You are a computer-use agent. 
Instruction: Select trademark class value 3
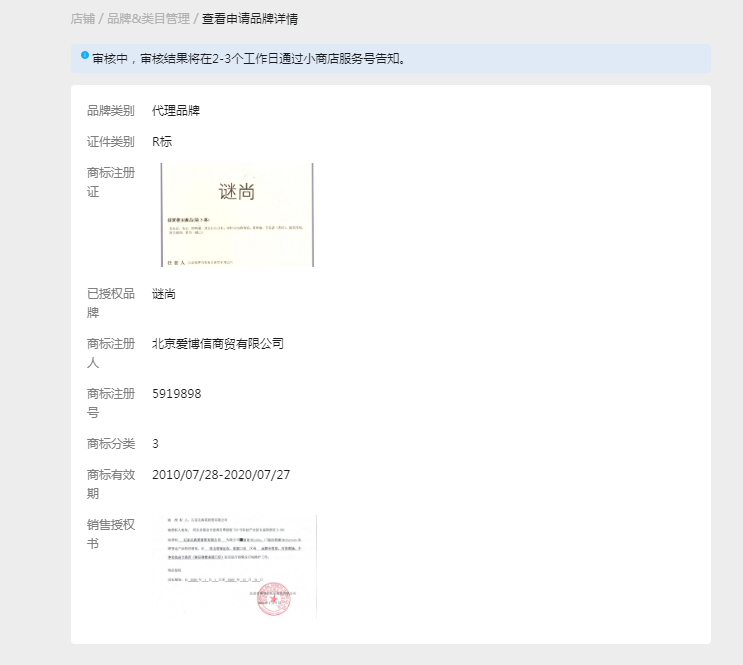[x=155, y=444]
